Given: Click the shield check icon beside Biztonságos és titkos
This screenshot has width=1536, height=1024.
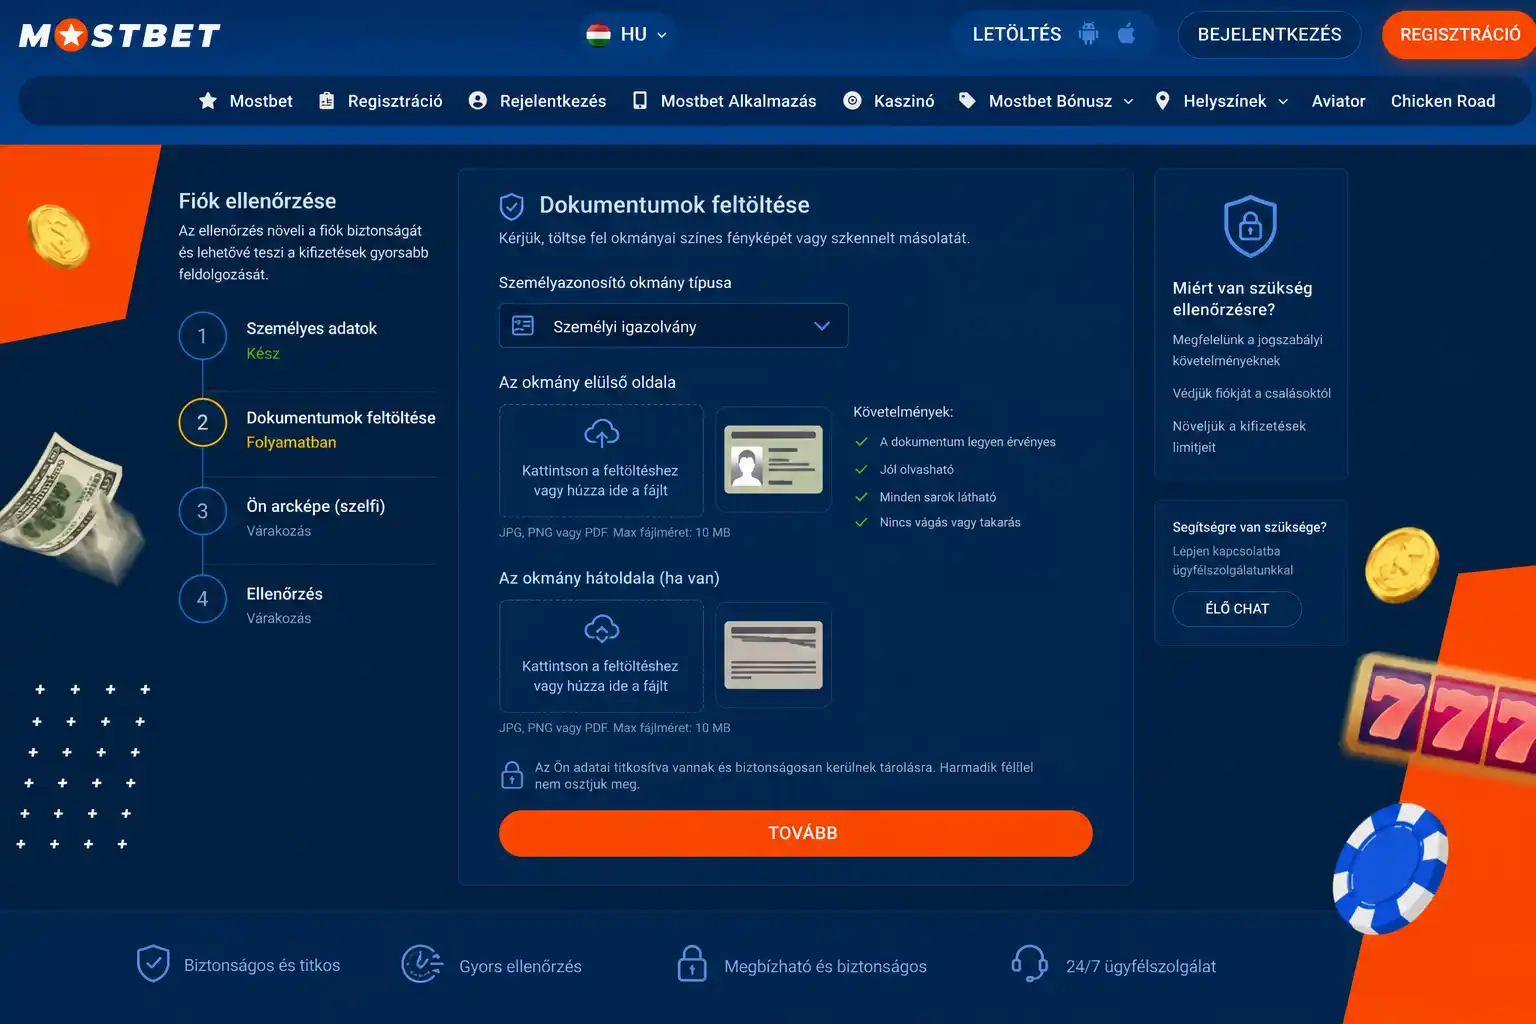Looking at the screenshot, I should [153, 964].
